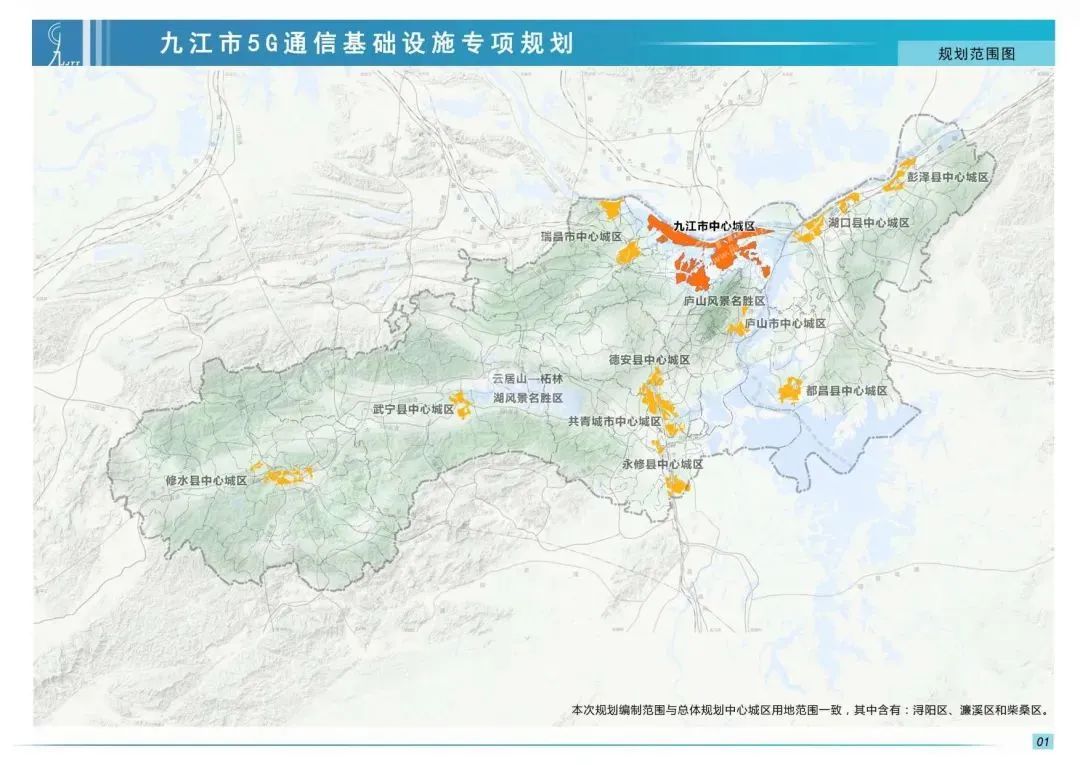The height and width of the screenshot is (765, 1080).
Task: Click the 彭泽县中心城区 label
Action: 948,177
